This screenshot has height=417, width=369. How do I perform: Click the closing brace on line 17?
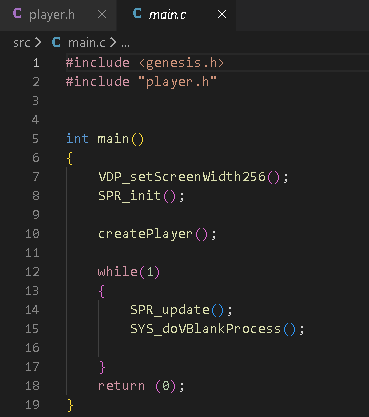click(x=102, y=367)
